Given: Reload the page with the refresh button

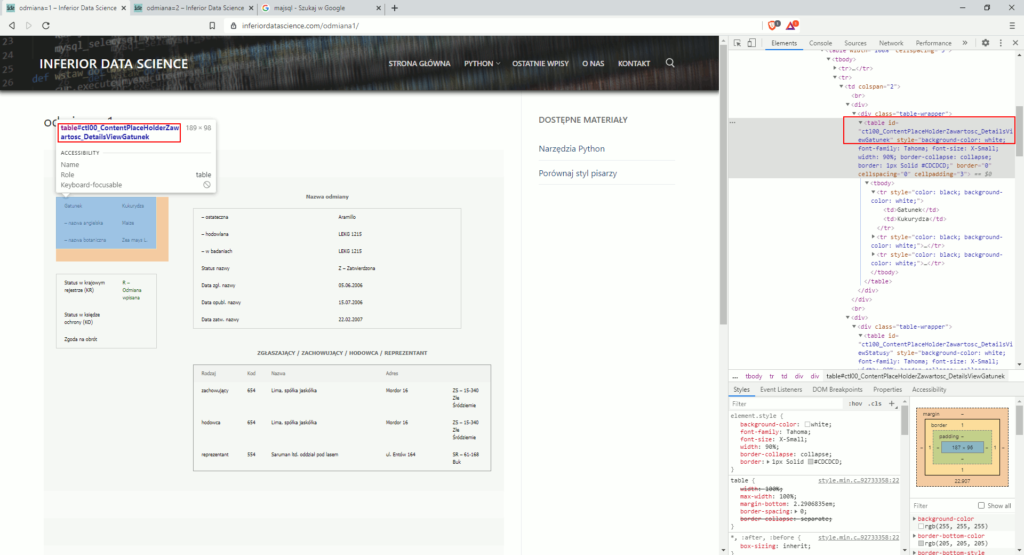Looking at the screenshot, I should tap(45, 25).
